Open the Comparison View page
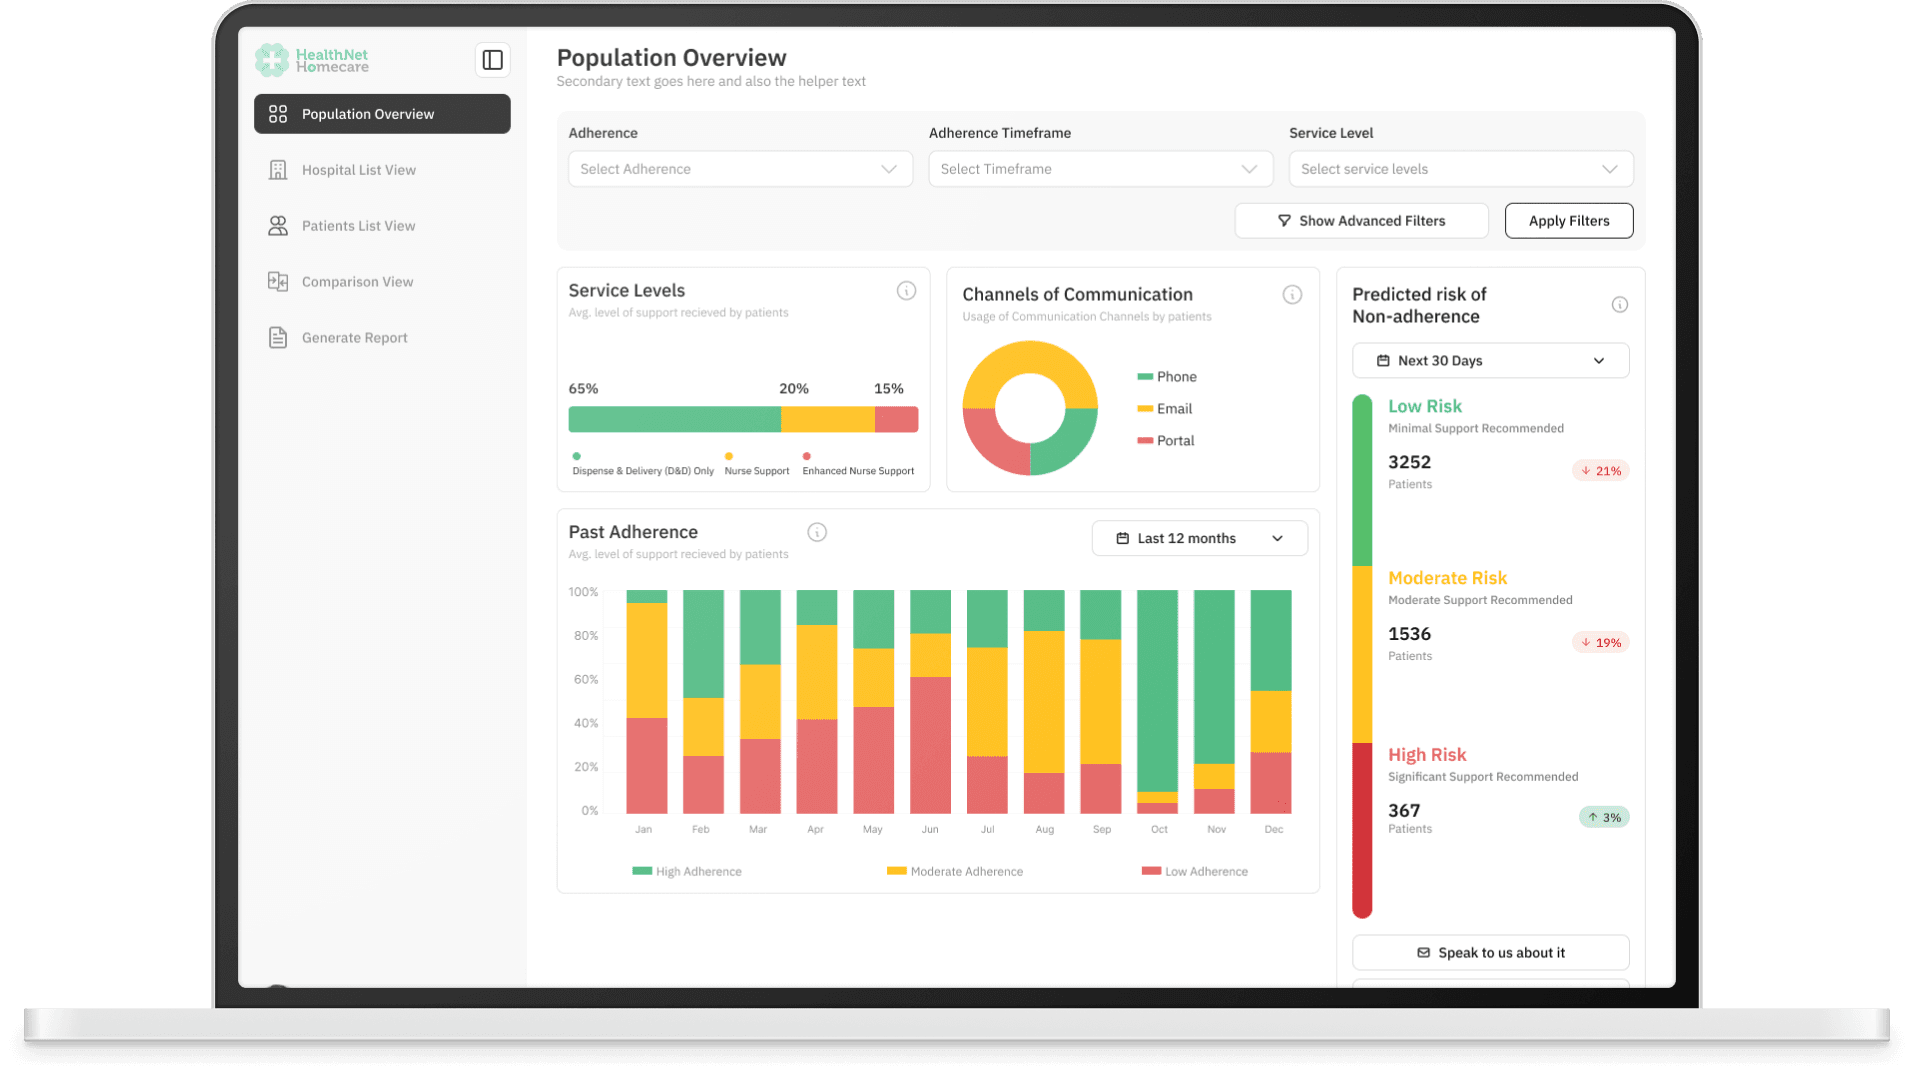This screenshot has height=1068, width=1914. (x=357, y=282)
